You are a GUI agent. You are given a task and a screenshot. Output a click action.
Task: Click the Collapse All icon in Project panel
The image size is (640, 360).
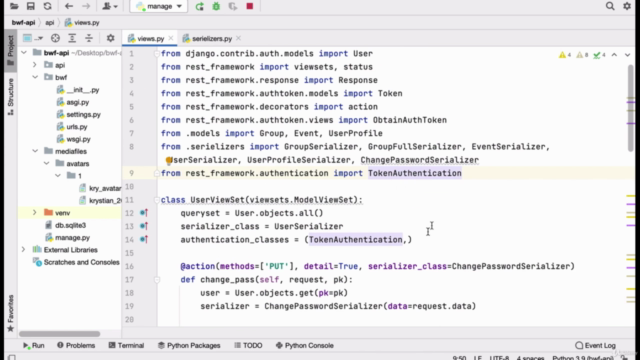tap(89, 38)
